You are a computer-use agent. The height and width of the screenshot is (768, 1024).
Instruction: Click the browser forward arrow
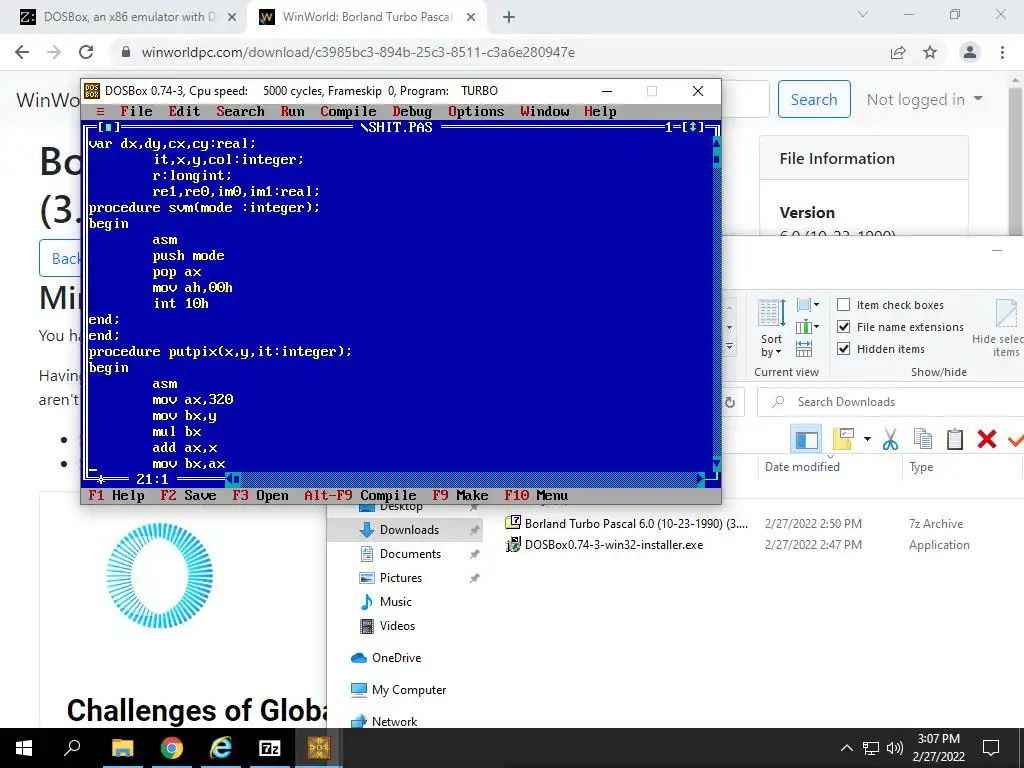[54, 52]
